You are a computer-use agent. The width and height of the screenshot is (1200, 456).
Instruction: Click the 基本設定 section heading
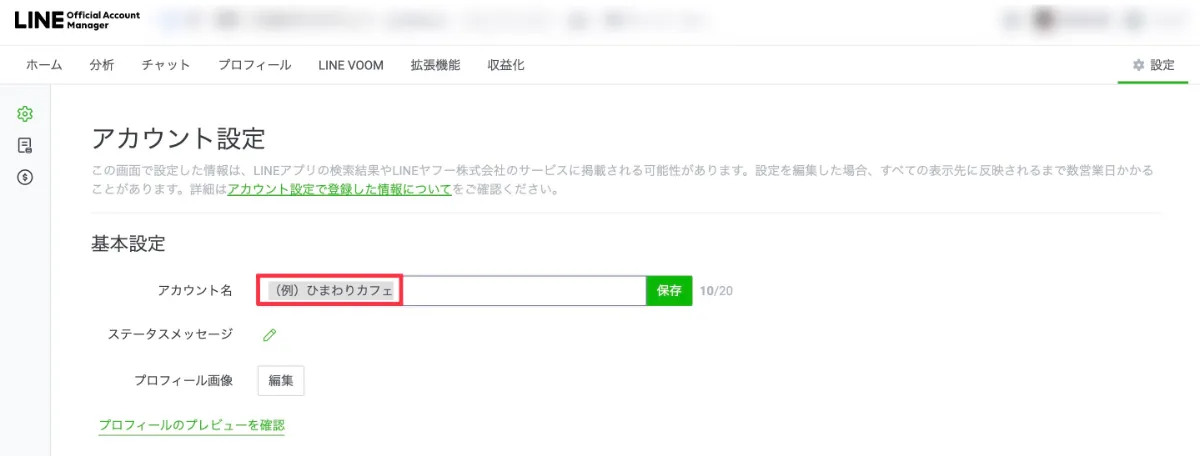128,243
